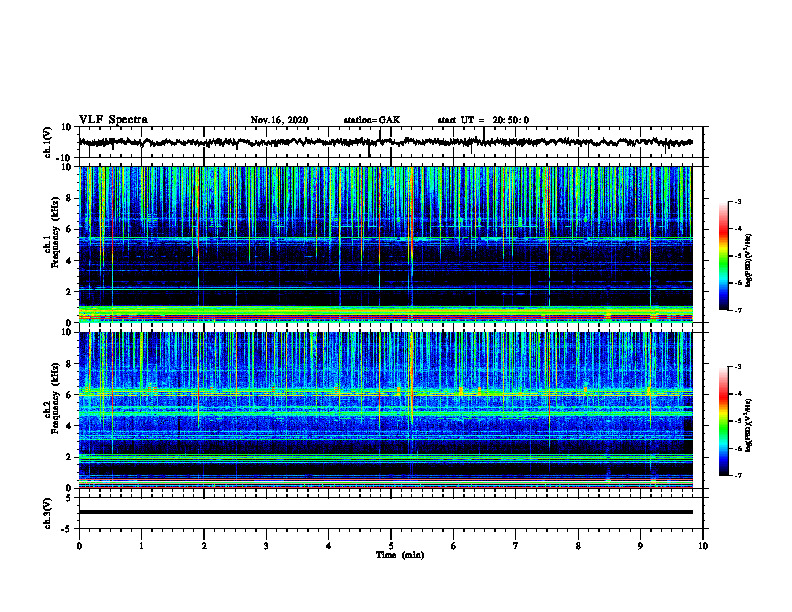This screenshot has width=792, height=612.
Task: Click the time-axis tick label "7"
Action: pyautogui.click(x=516, y=546)
